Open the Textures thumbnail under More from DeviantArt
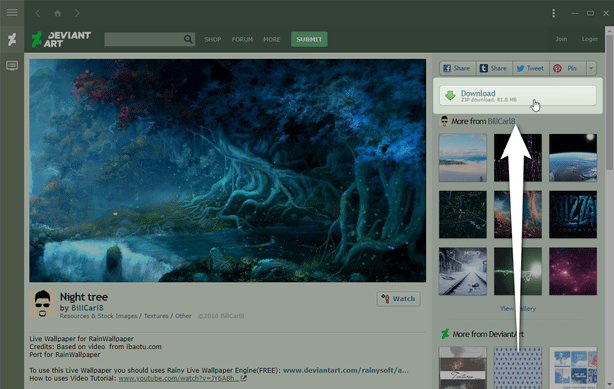 [x=463, y=367]
